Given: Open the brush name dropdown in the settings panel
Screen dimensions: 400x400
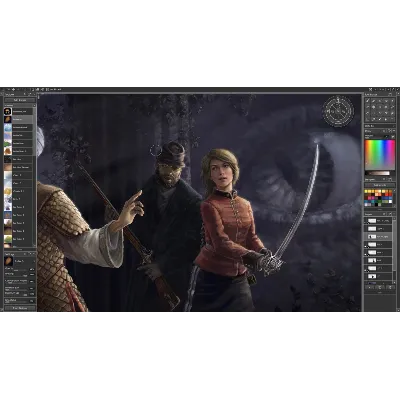Looking at the screenshot, I should tap(24, 261).
